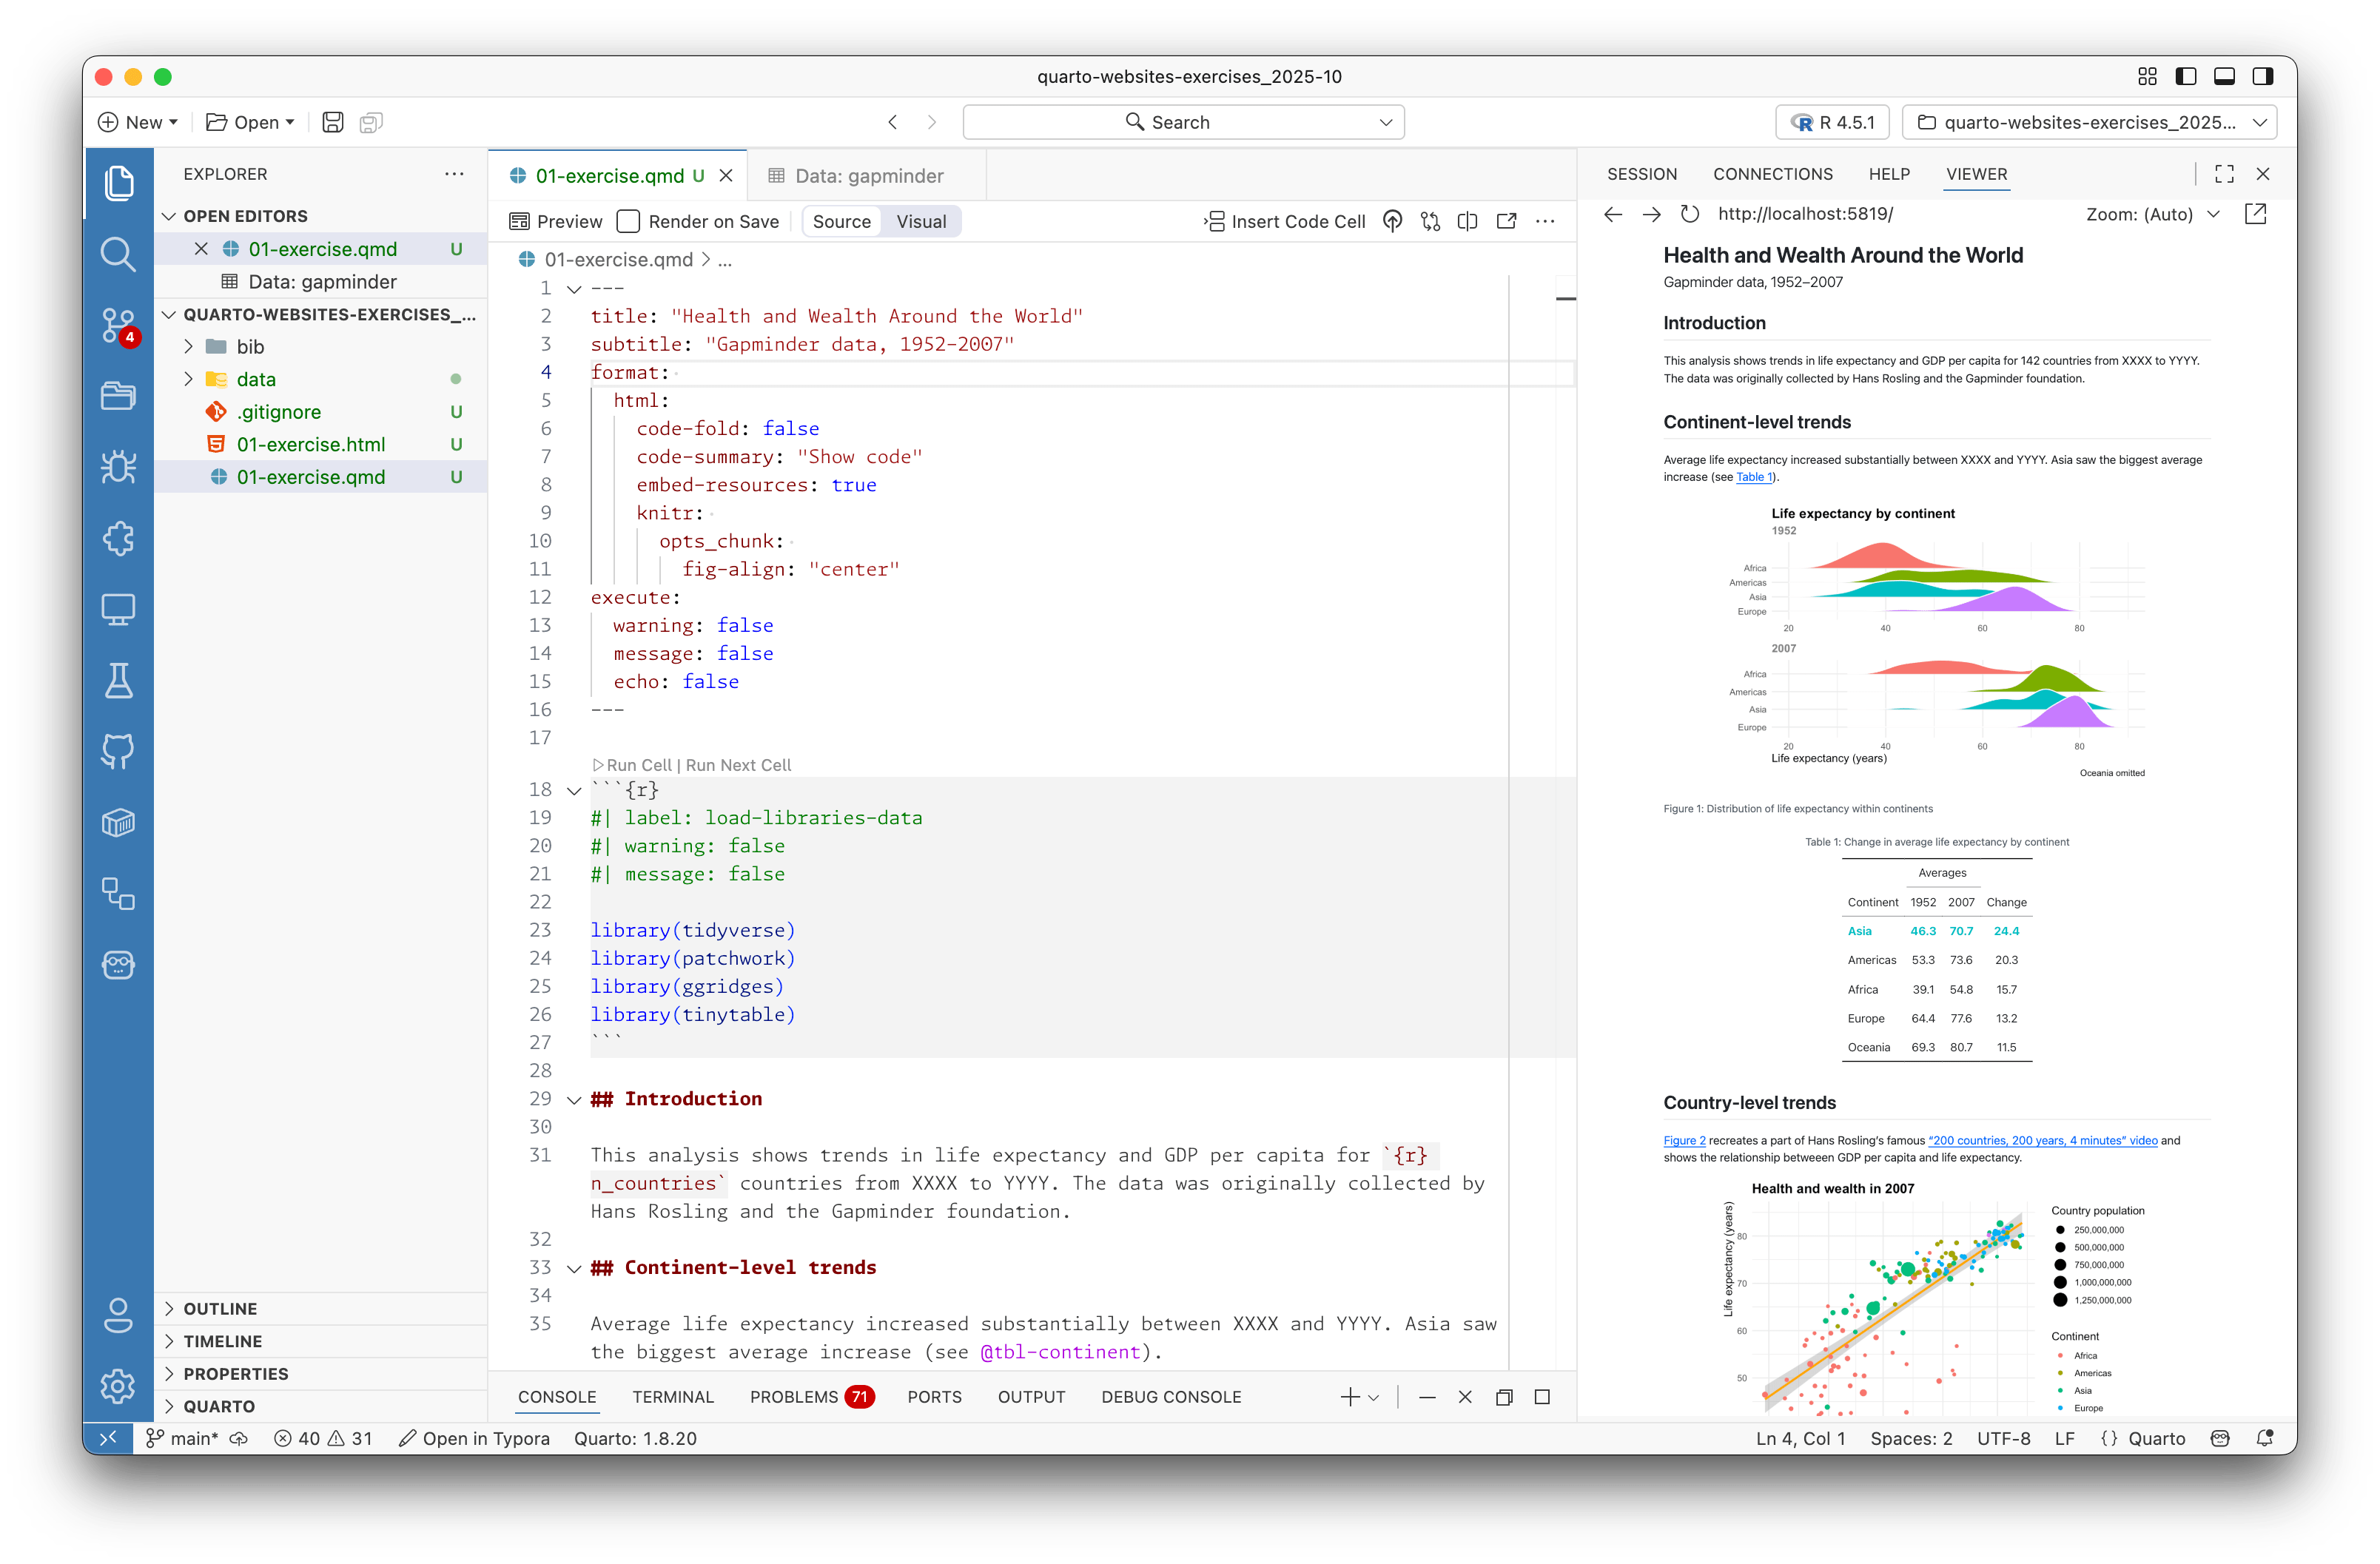Expand the OUTLINE section
2380x1564 pixels.
coord(220,1308)
